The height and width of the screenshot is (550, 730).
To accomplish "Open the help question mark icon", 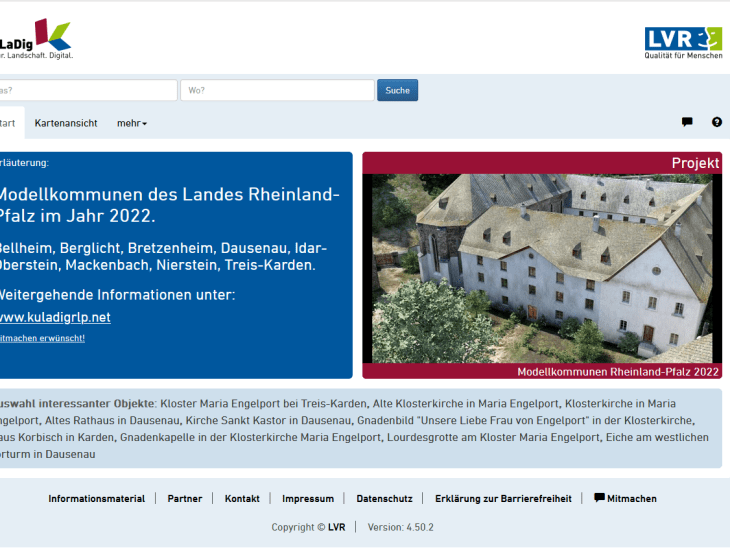I will pos(716,122).
